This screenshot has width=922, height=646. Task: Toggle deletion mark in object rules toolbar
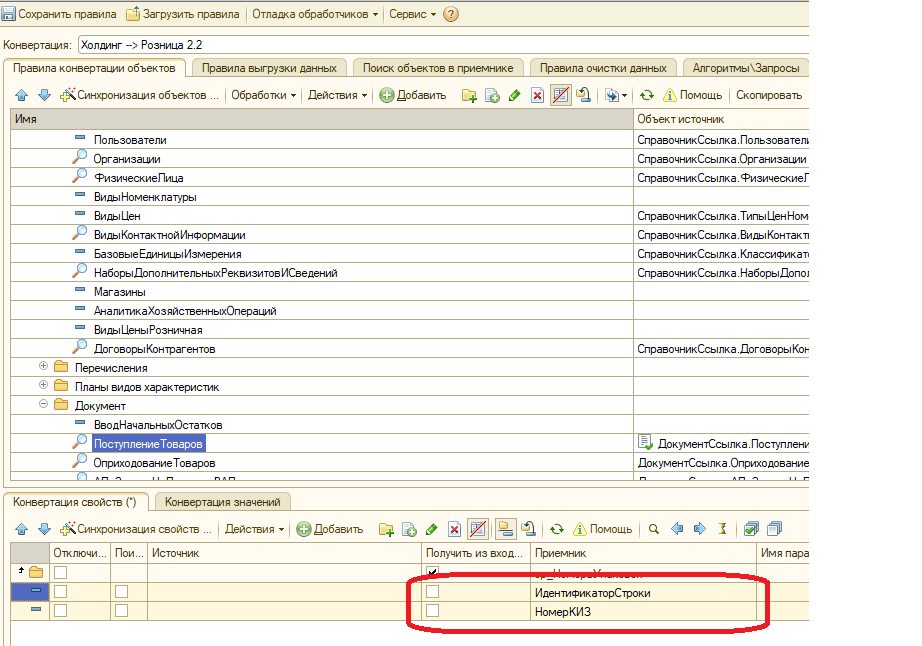561,95
